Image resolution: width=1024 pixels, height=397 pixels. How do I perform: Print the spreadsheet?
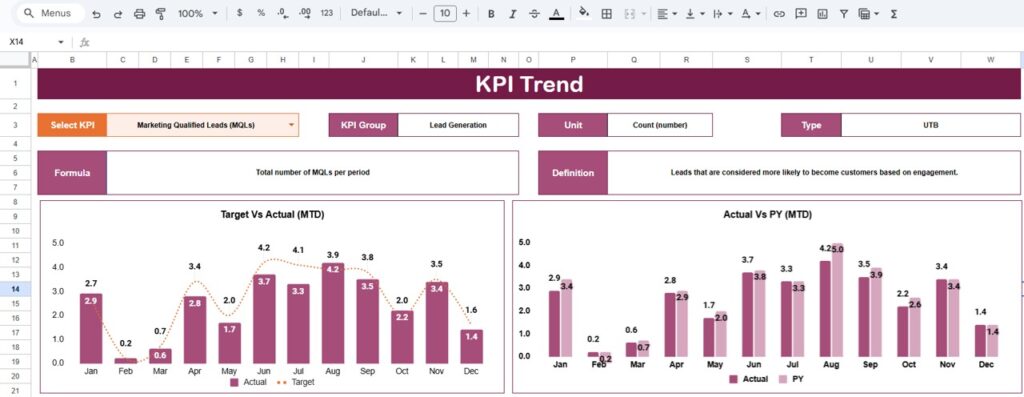139,14
